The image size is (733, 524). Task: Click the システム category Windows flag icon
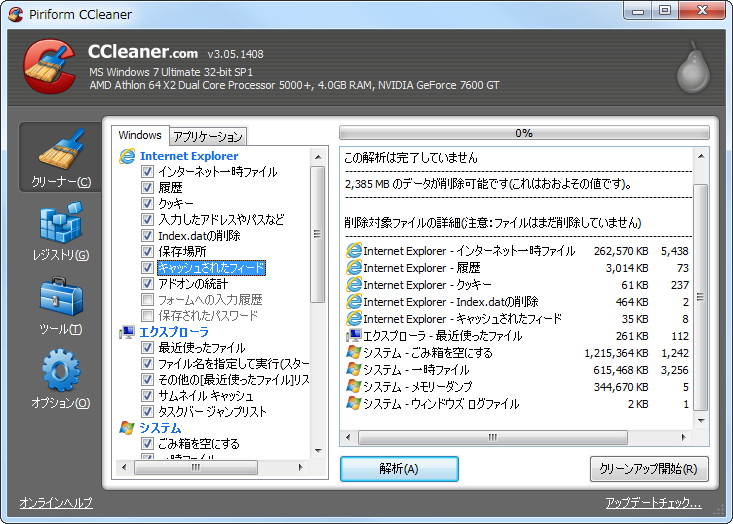pyautogui.click(x=127, y=428)
